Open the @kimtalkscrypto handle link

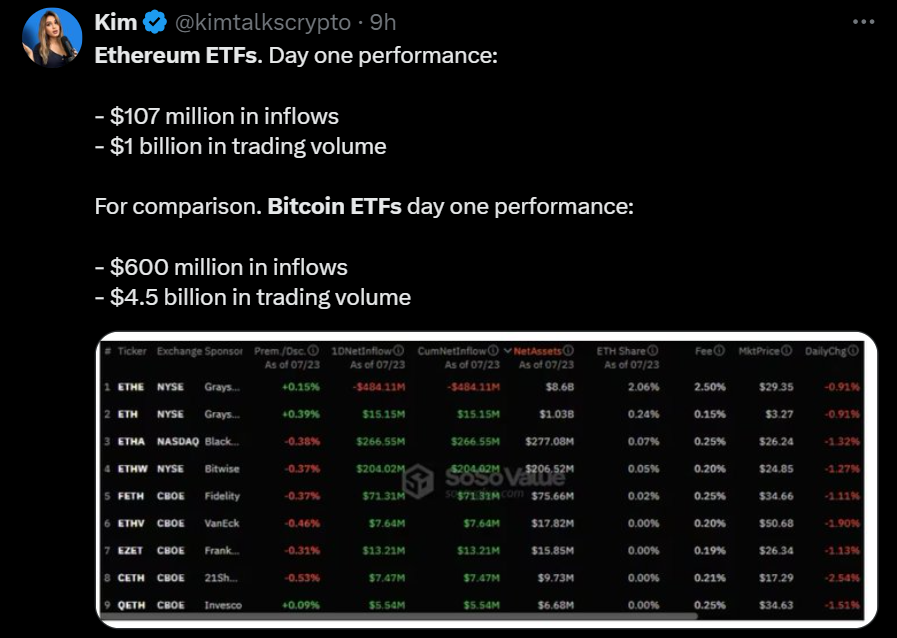[263, 22]
